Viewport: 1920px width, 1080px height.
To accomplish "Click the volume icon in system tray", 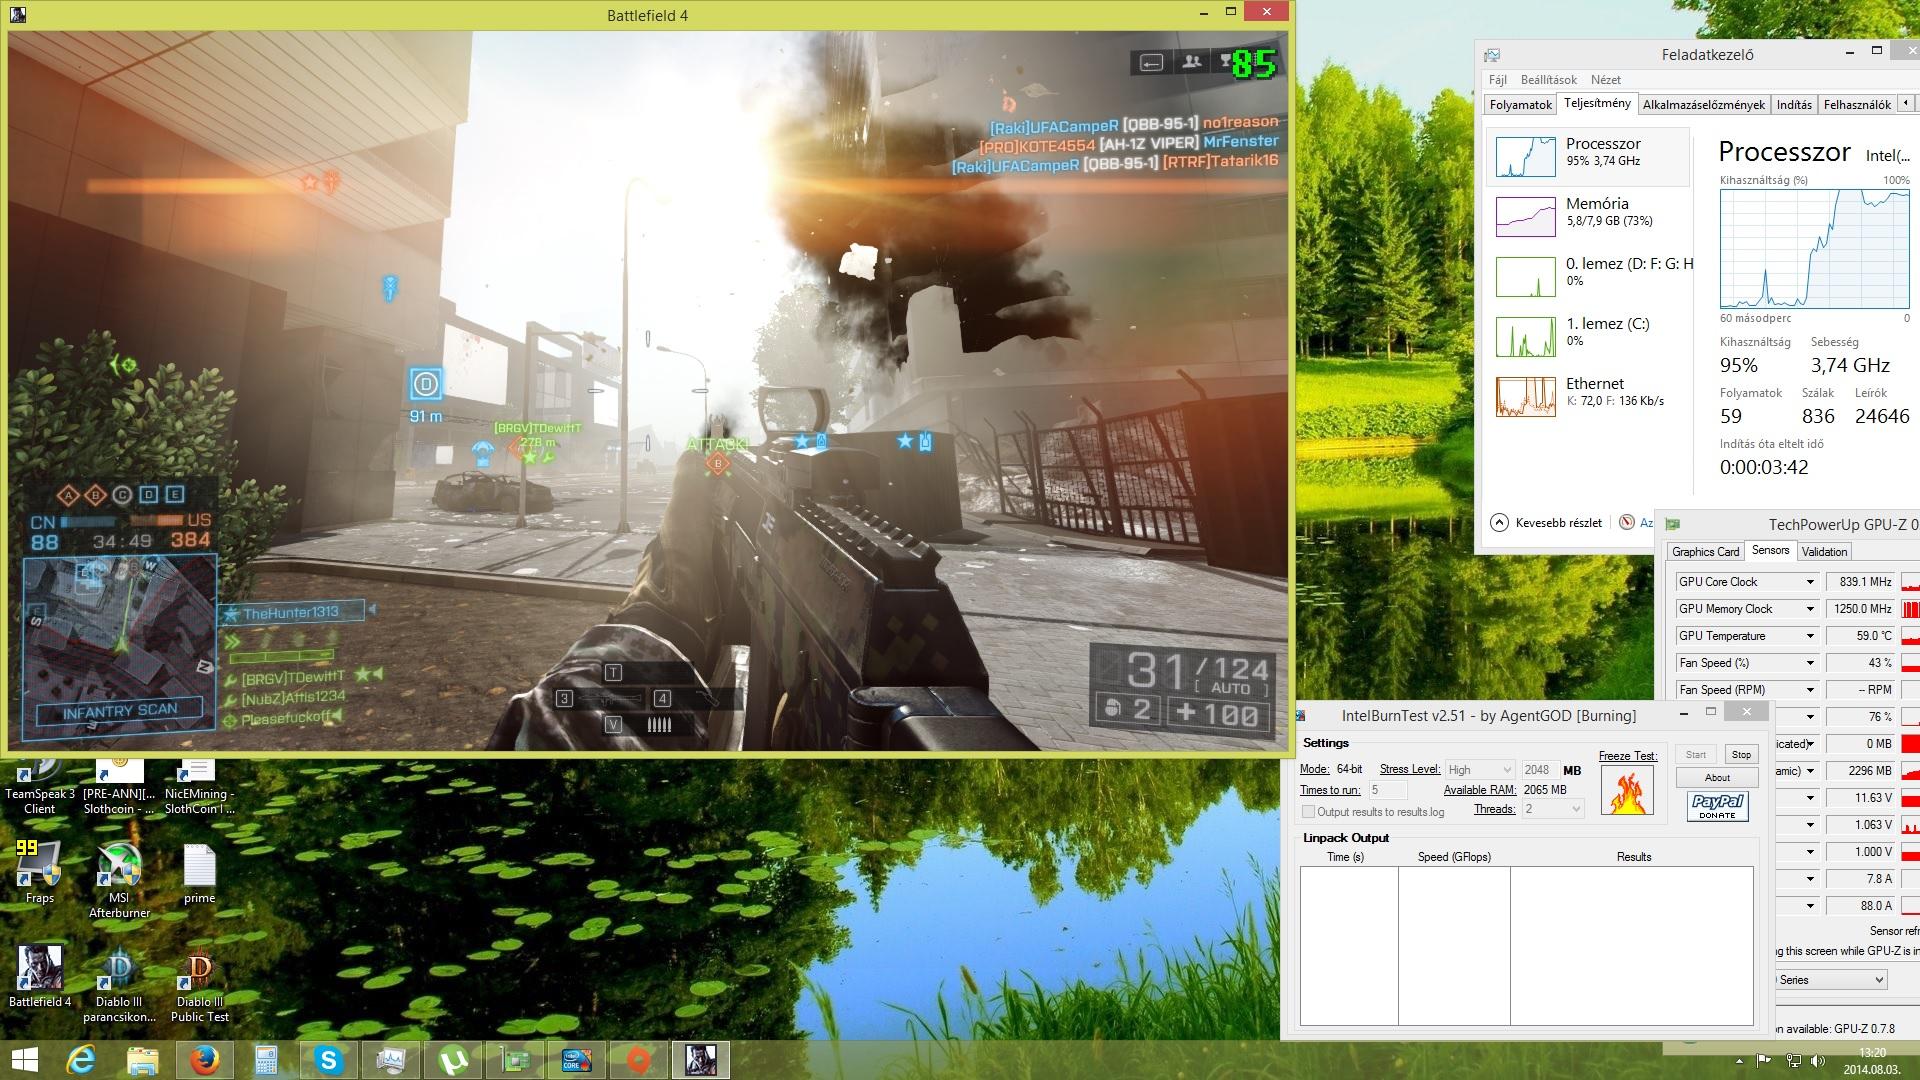I will [x=1818, y=1061].
